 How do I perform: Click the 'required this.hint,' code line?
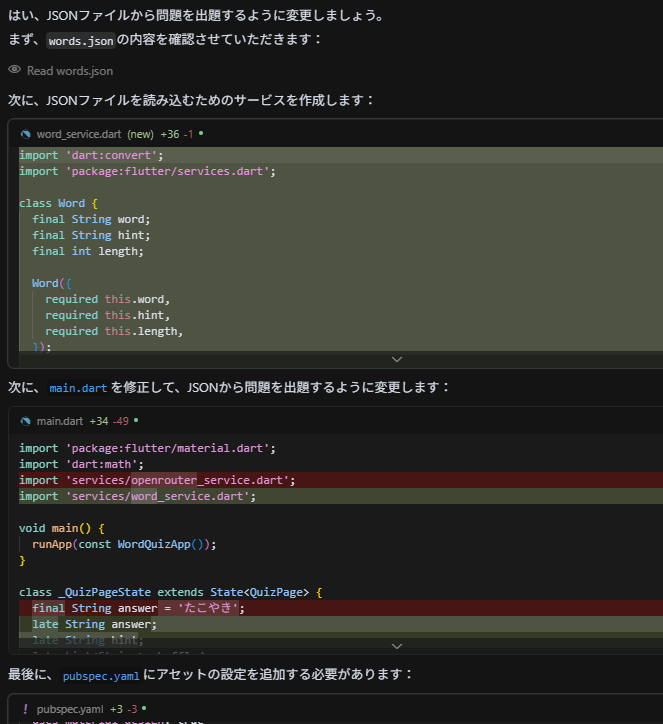(108, 315)
